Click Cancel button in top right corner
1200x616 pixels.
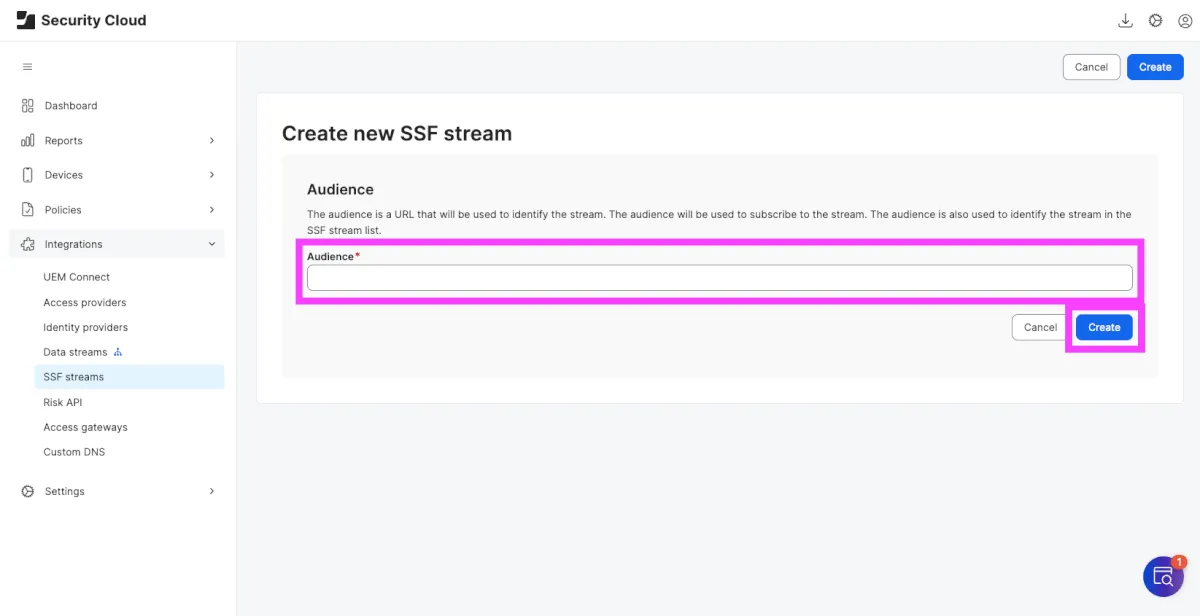click(1091, 67)
